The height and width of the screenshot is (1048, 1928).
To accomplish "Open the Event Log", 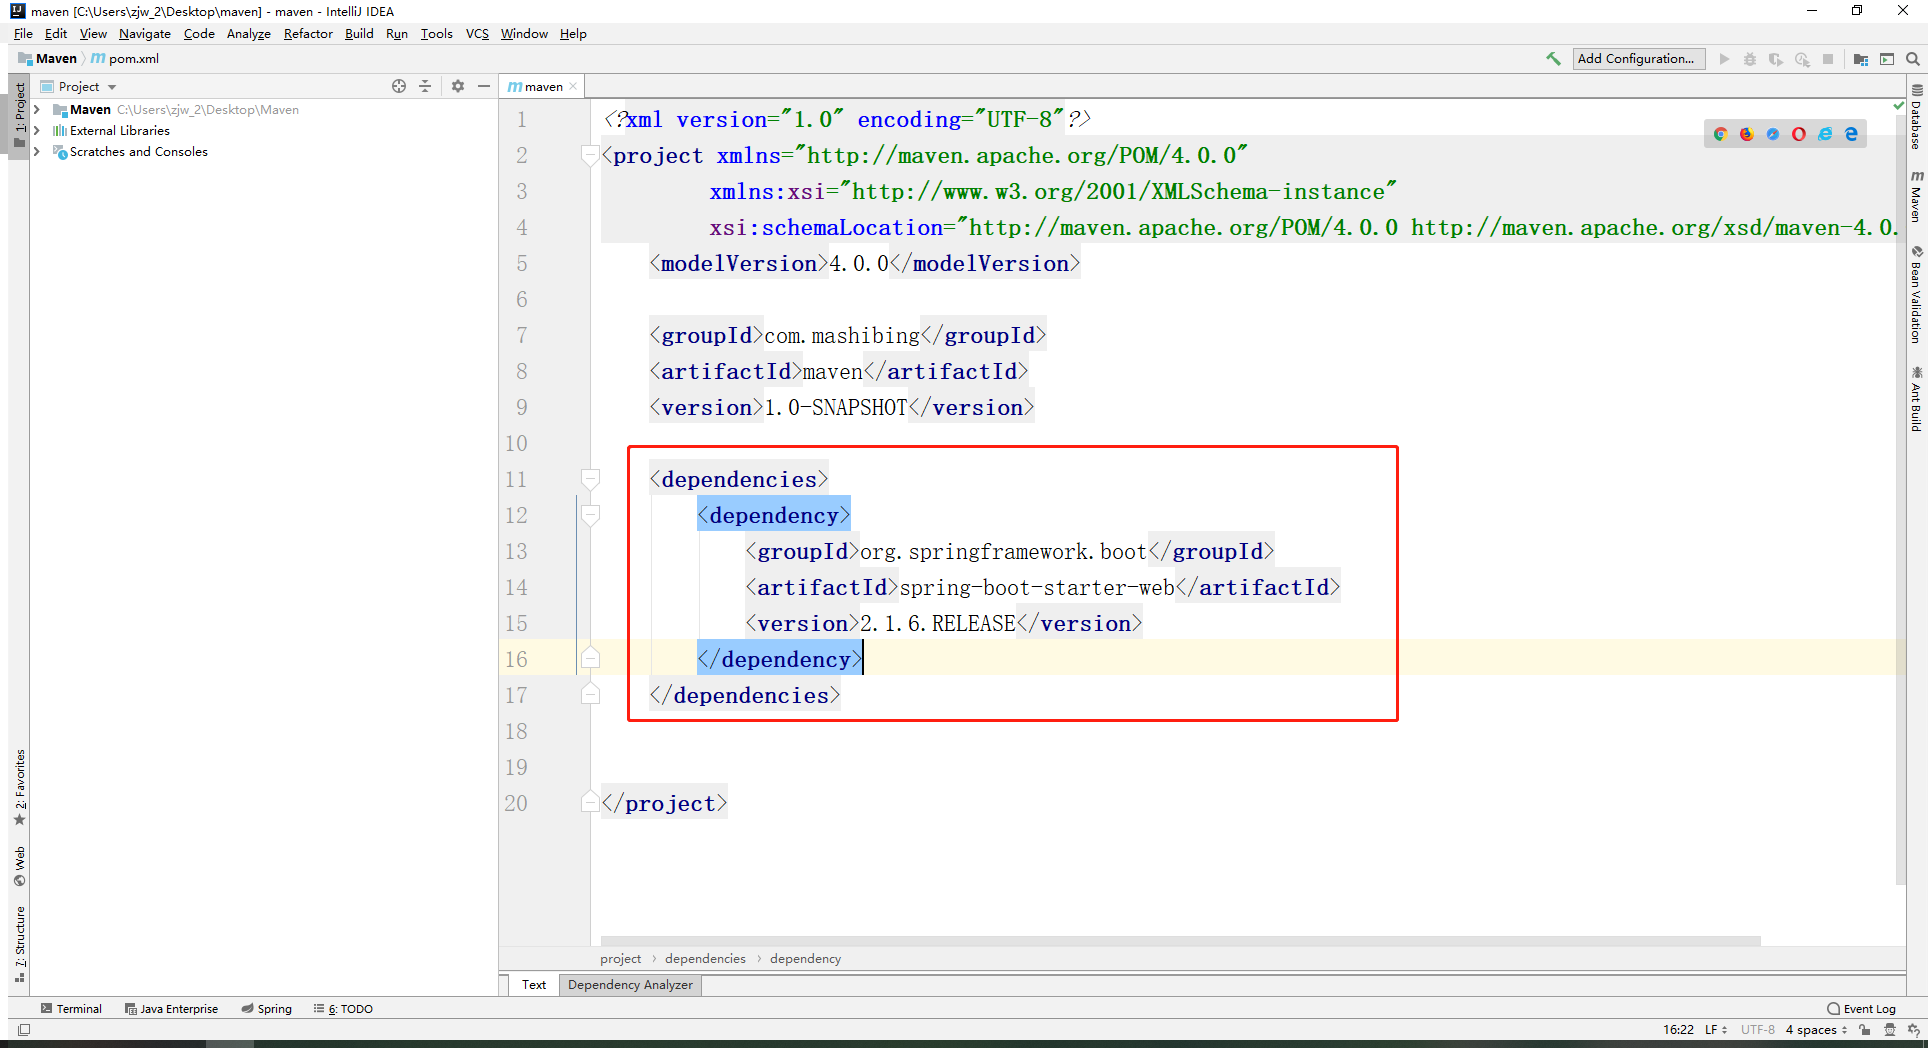I will 1861,1009.
